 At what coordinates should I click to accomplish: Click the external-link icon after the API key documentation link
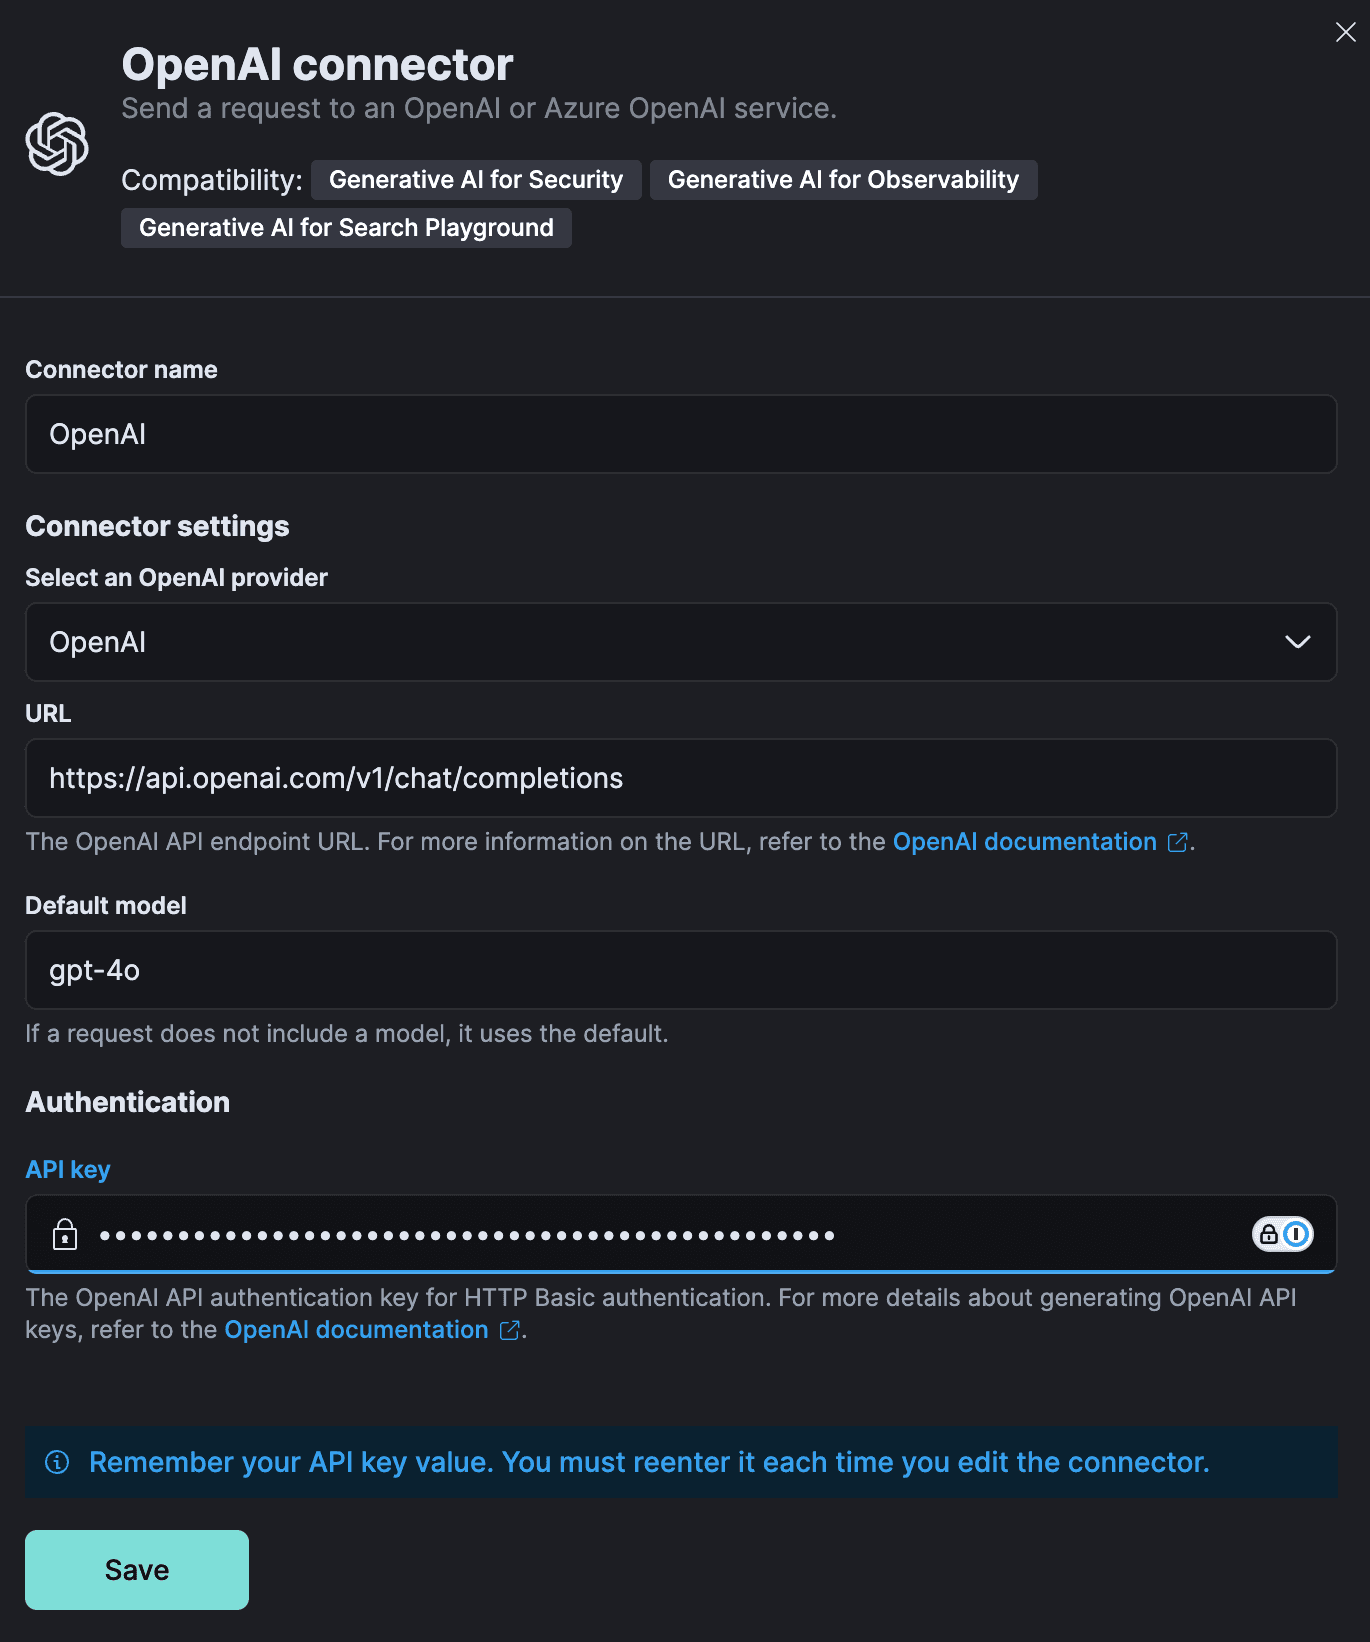[x=508, y=1330]
